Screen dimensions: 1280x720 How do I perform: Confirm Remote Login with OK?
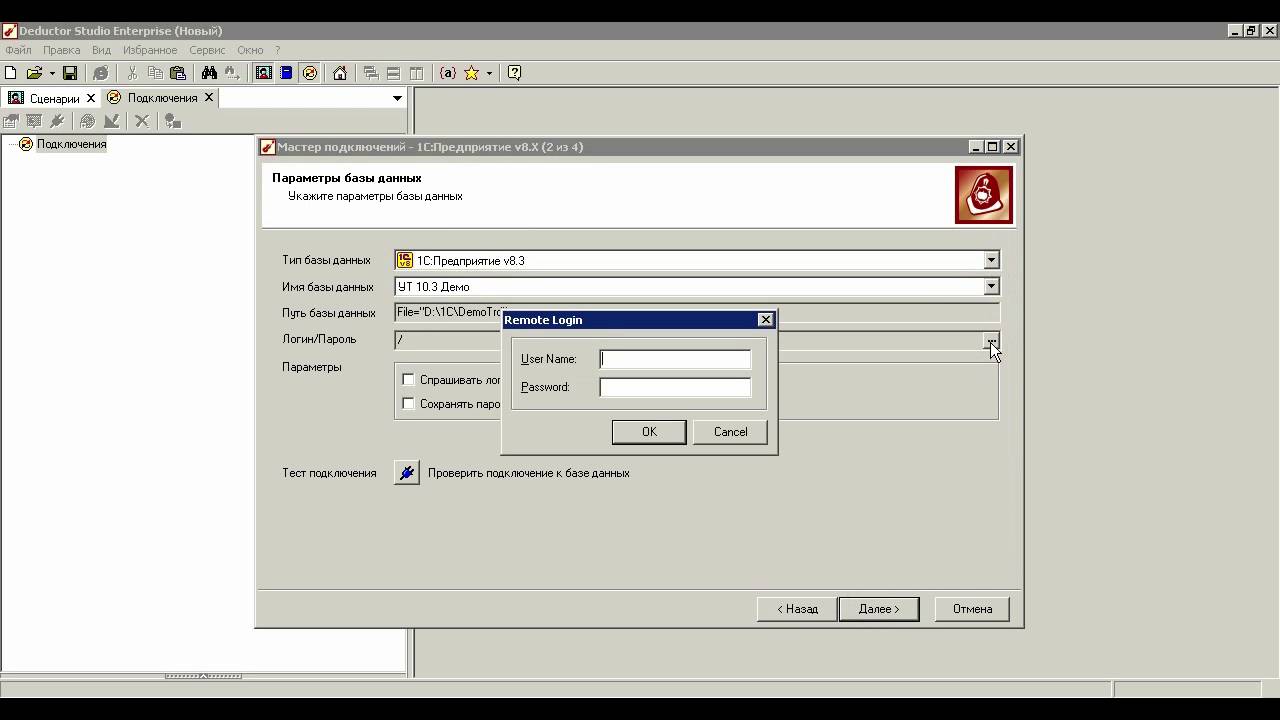[x=649, y=432]
